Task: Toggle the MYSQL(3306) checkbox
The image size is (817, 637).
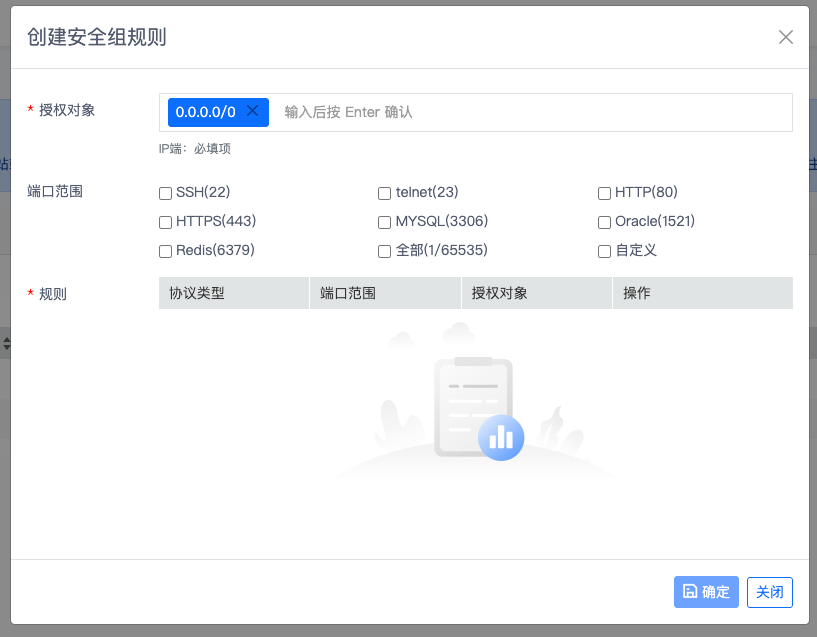Action: (385, 222)
